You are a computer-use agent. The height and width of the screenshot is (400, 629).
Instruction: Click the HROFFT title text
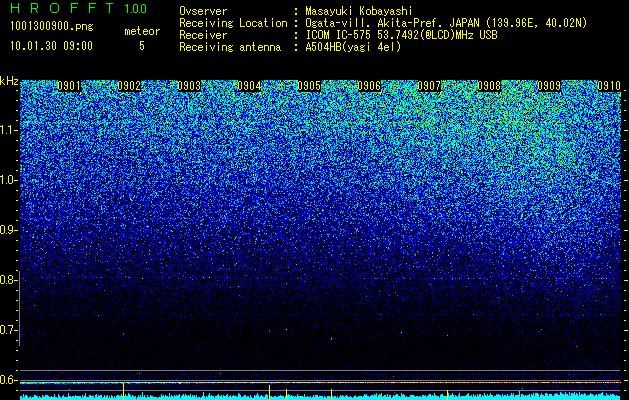click(x=63, y=8)
